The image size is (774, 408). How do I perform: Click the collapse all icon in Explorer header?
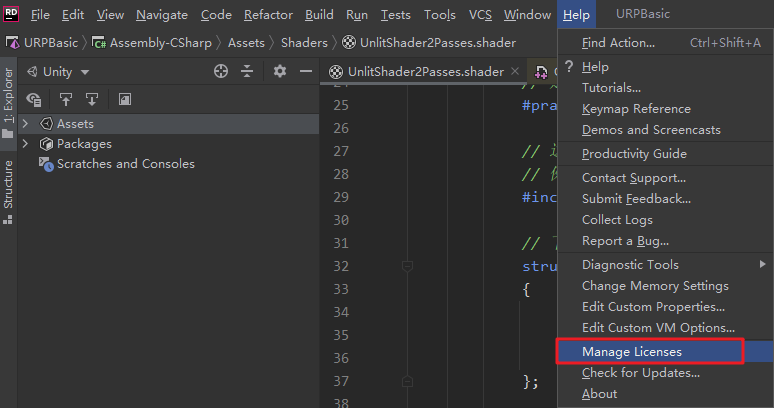[247, 72]
